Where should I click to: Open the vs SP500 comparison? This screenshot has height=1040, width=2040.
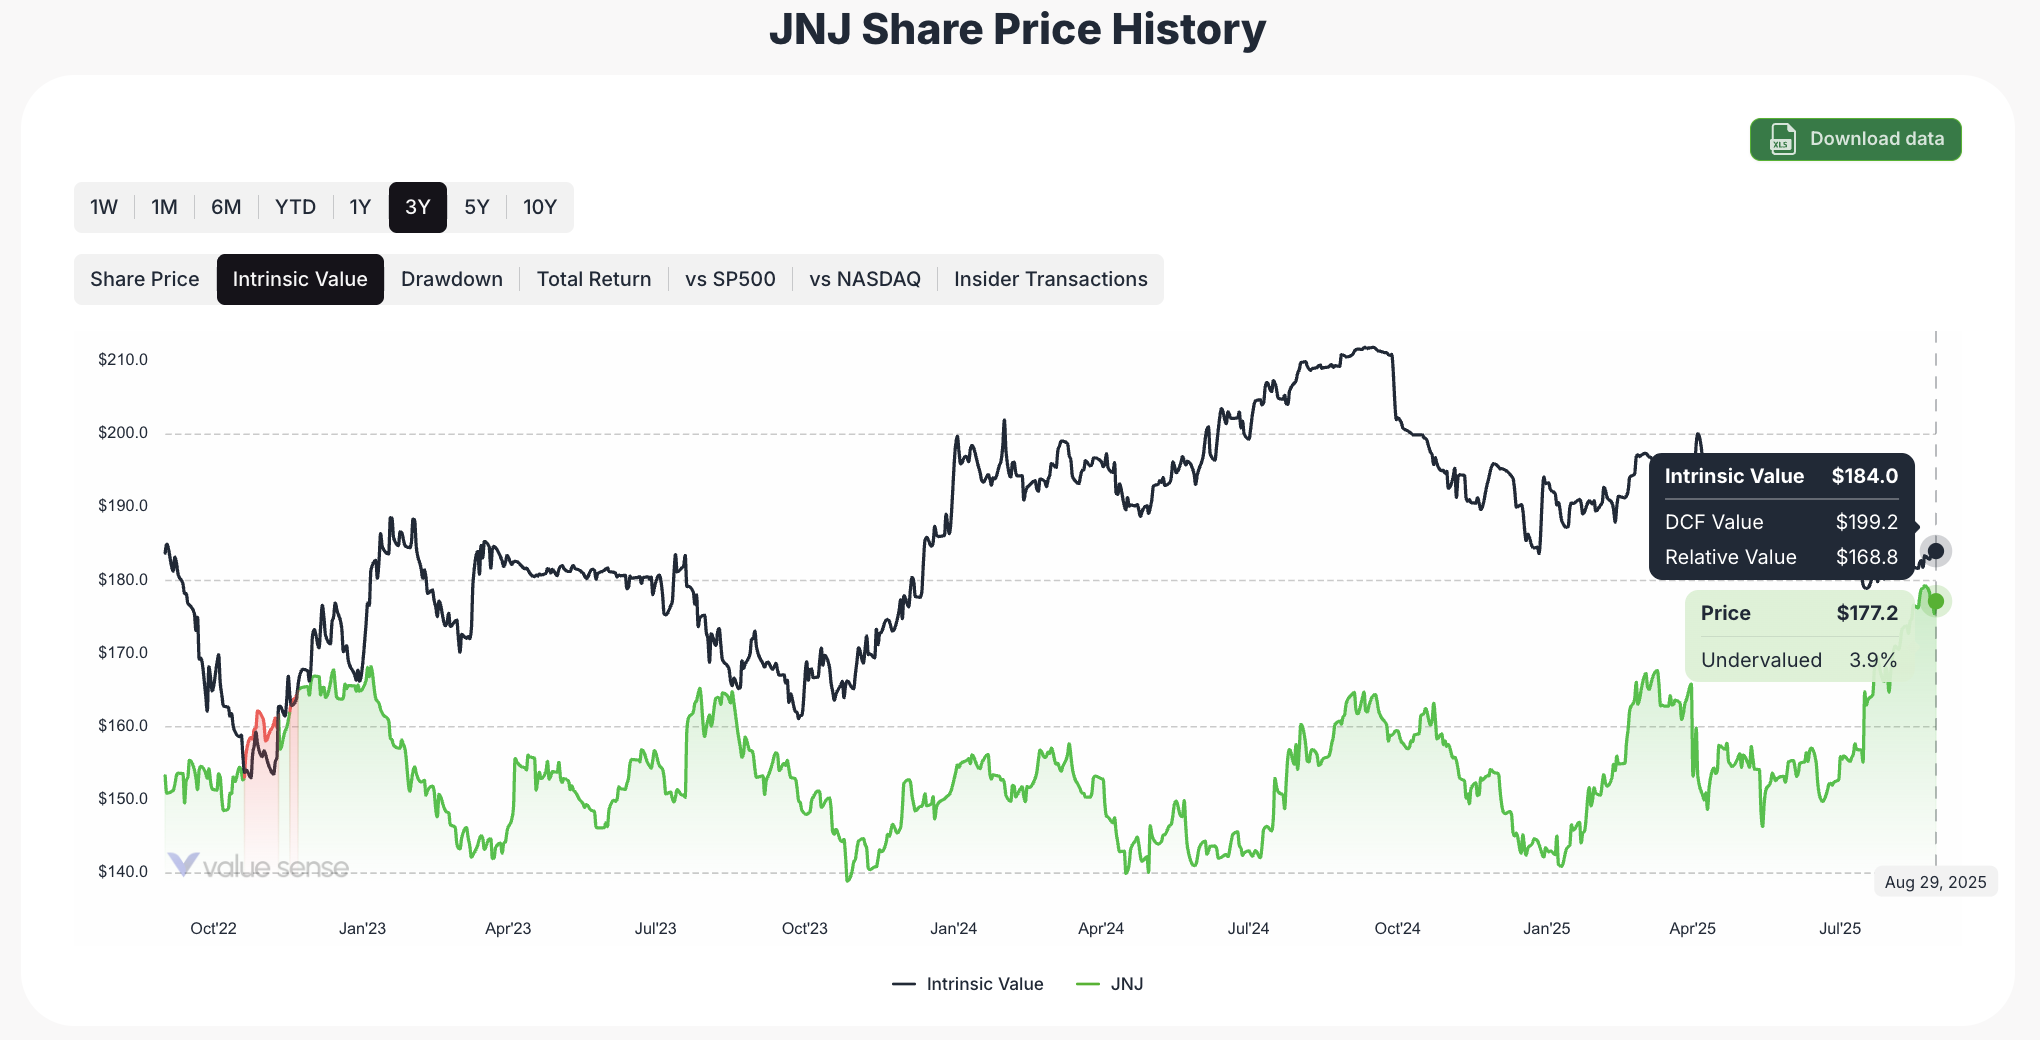(730, 279)
